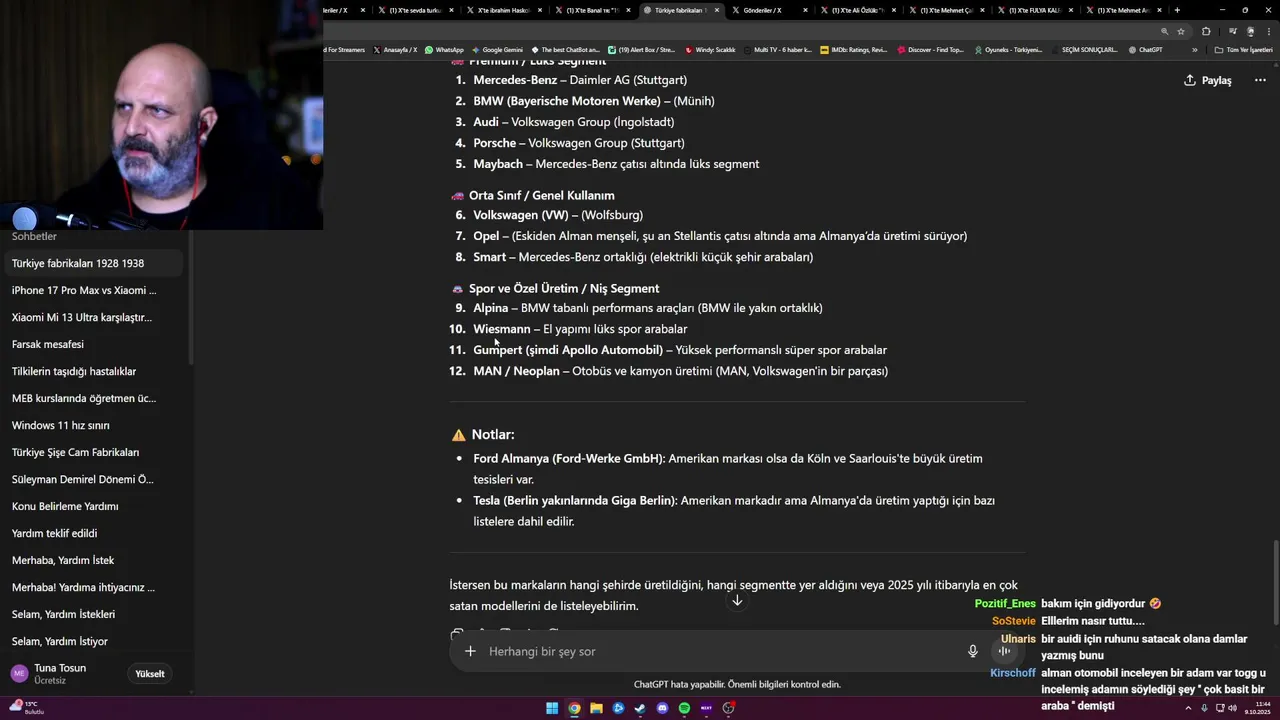The image size is (1280, 720).
Task: Start voice mode with the waveform button
Action: tap(1004, 651)
